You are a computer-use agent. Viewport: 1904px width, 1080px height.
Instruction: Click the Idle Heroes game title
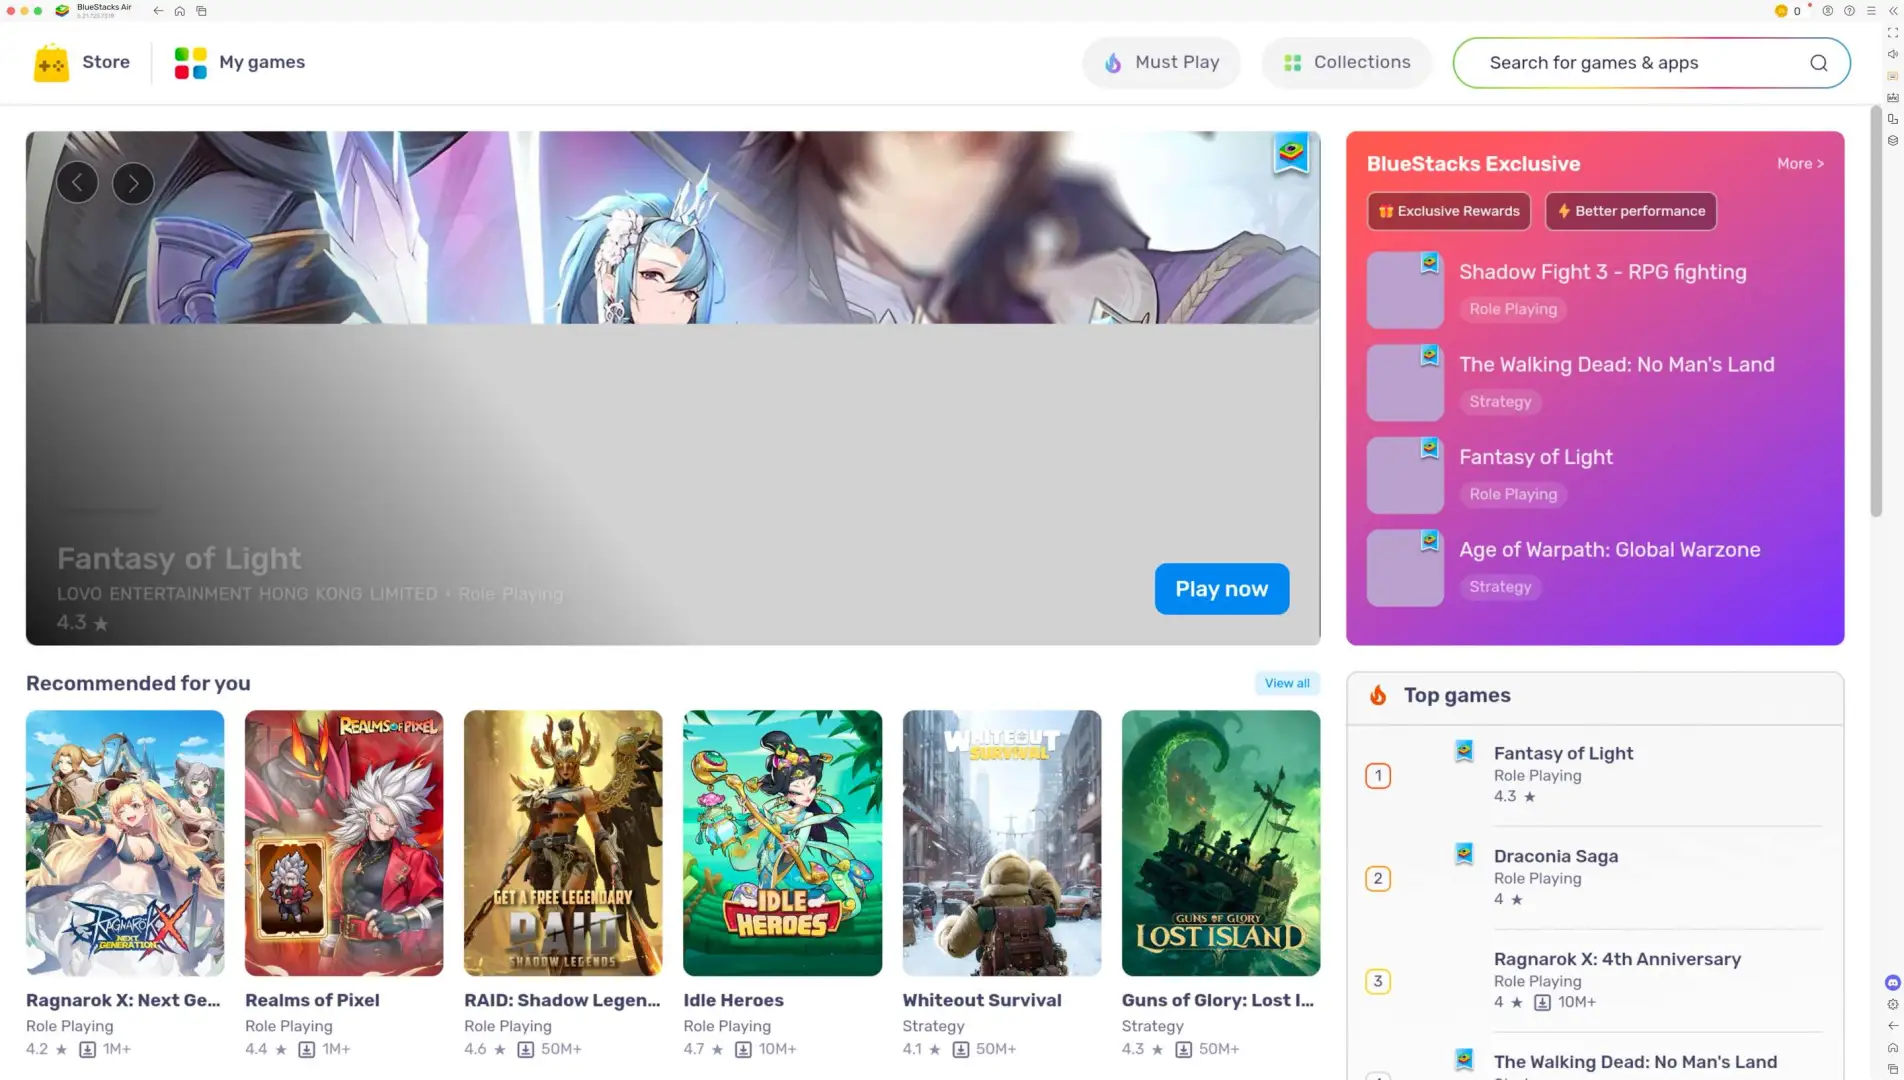coord(733,1000)
